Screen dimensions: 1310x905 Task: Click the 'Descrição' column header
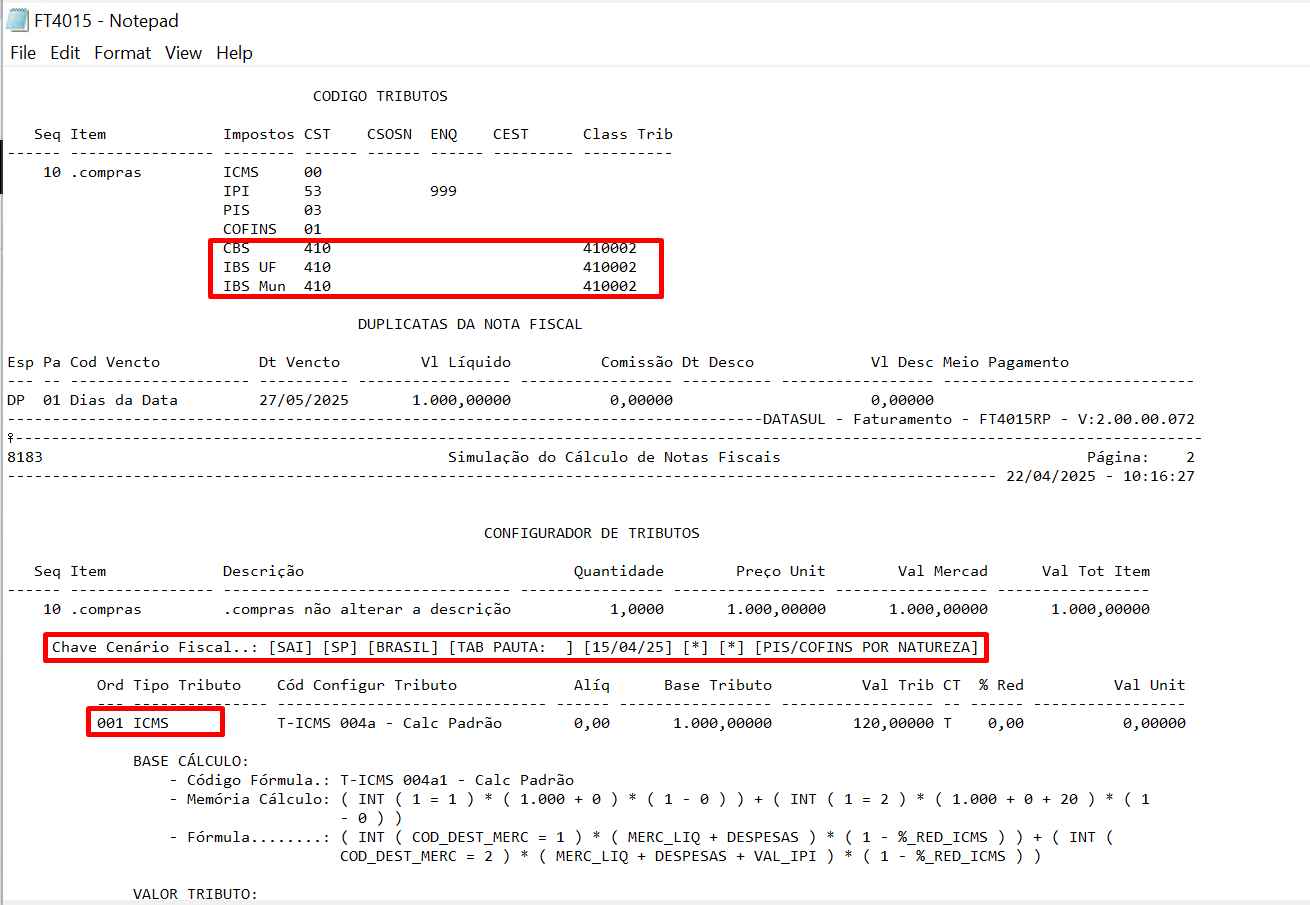264,571
